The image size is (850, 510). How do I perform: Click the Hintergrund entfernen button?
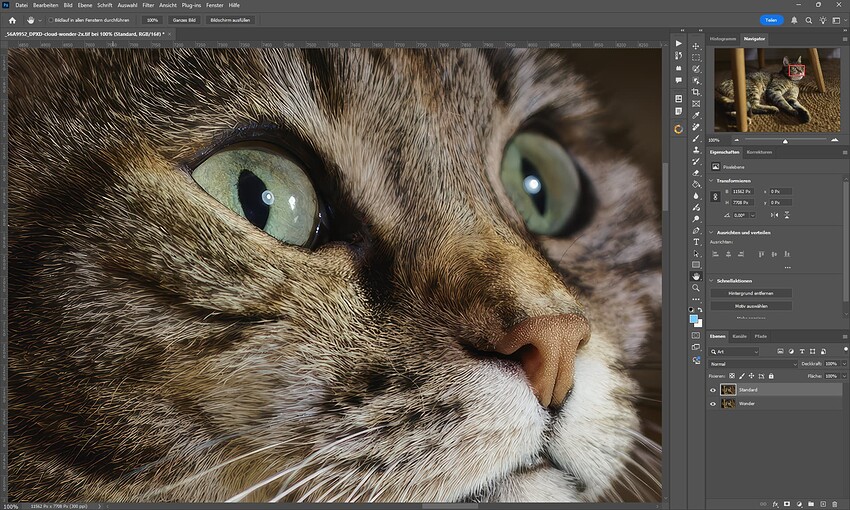tap(751, 293)
